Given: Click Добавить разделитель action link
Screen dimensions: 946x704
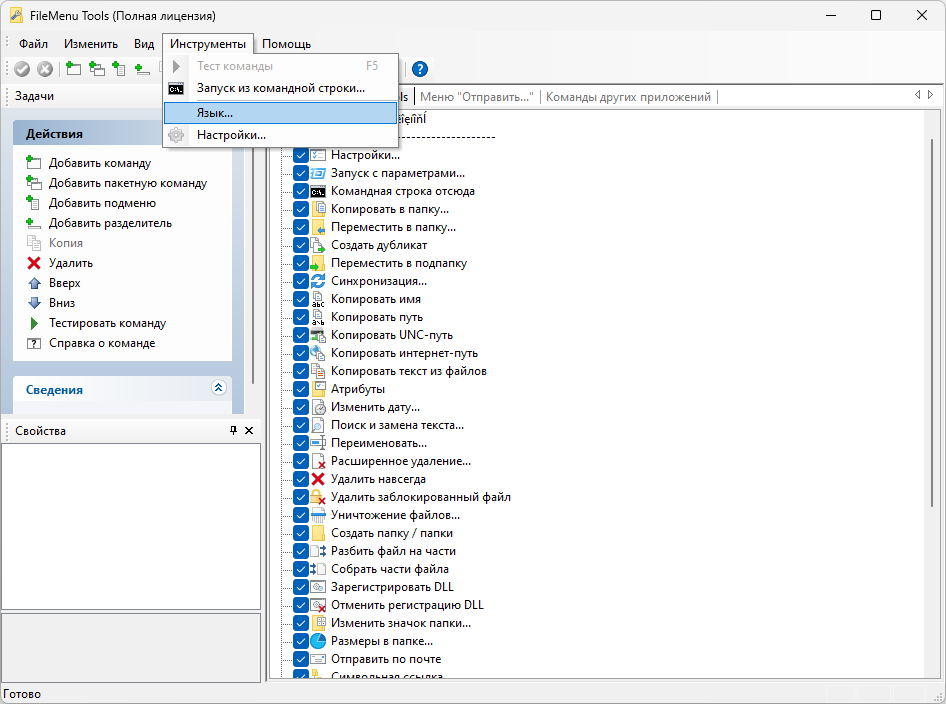Looking at the screenshot, I should [x=110, y=223].
